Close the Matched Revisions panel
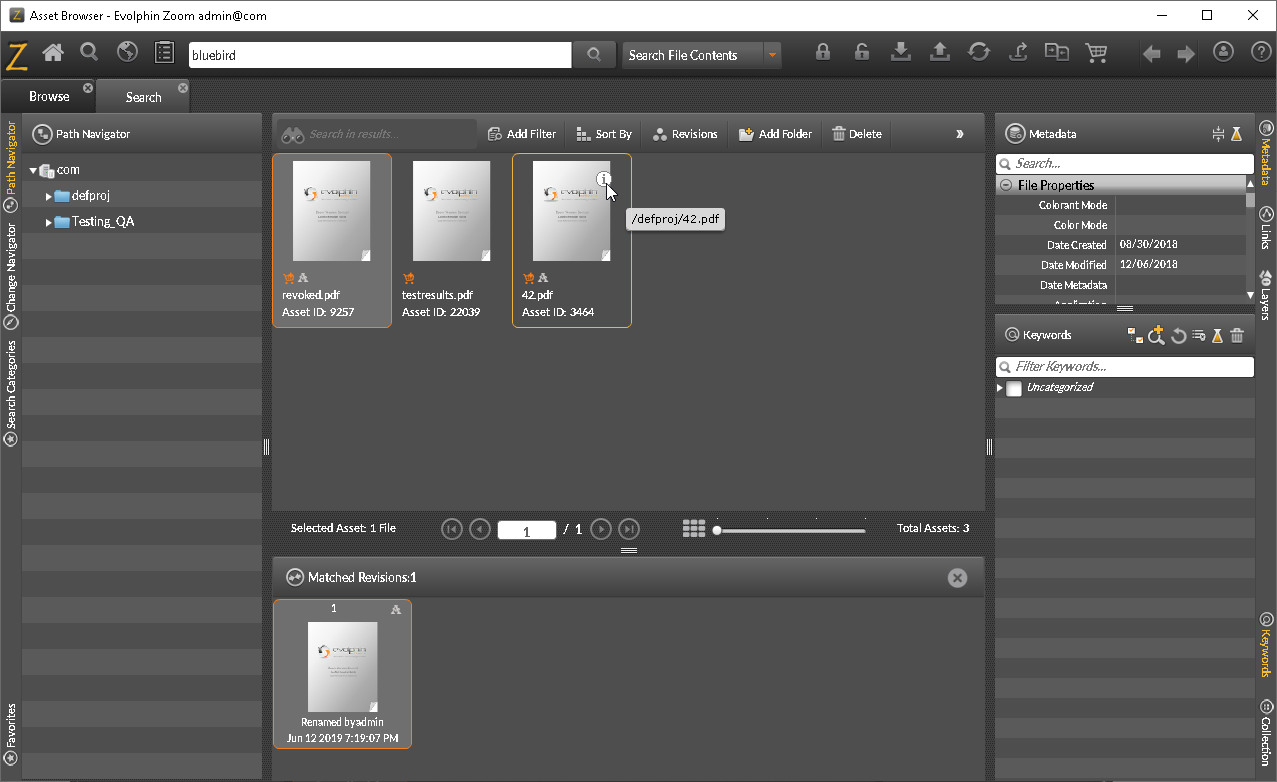 [957, 578]
